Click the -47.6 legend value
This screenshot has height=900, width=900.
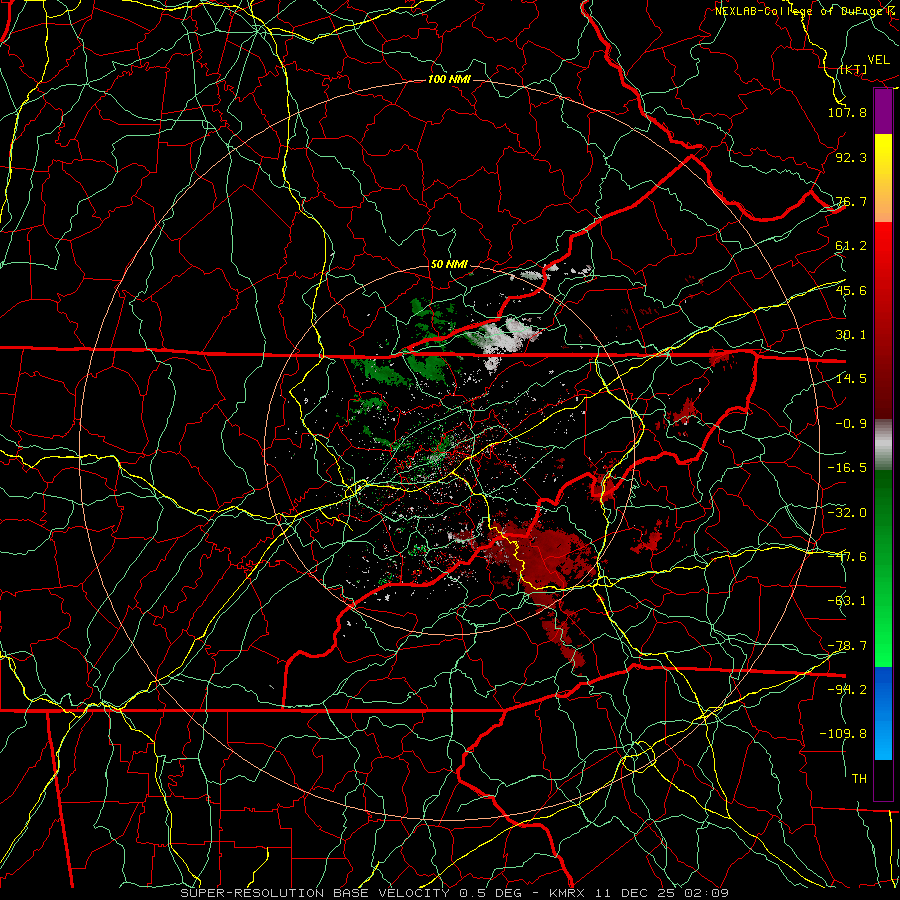tap(847, 557)
